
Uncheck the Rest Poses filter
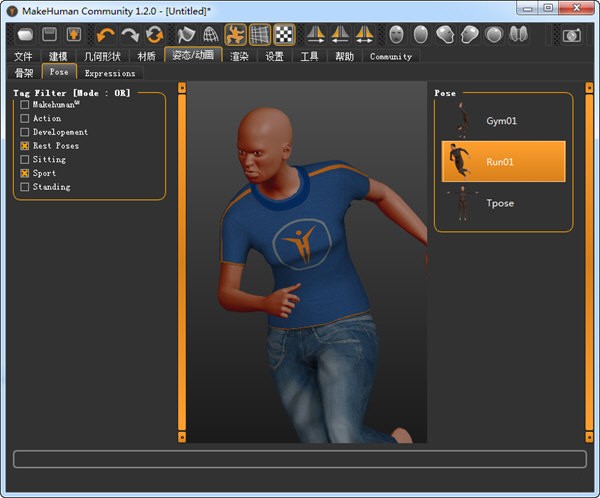point(25,146)
